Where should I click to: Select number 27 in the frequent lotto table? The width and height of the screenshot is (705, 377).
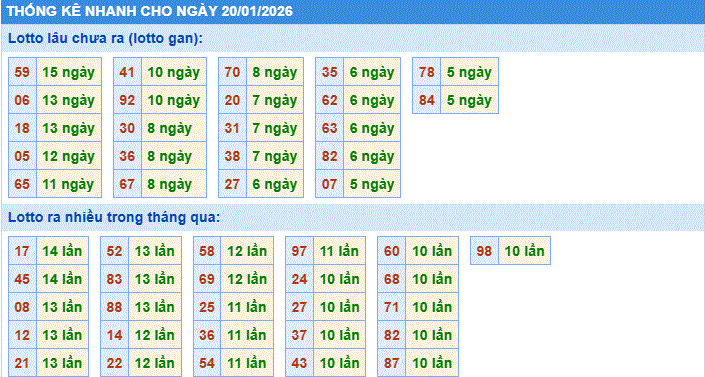click(x=299, y=307)
